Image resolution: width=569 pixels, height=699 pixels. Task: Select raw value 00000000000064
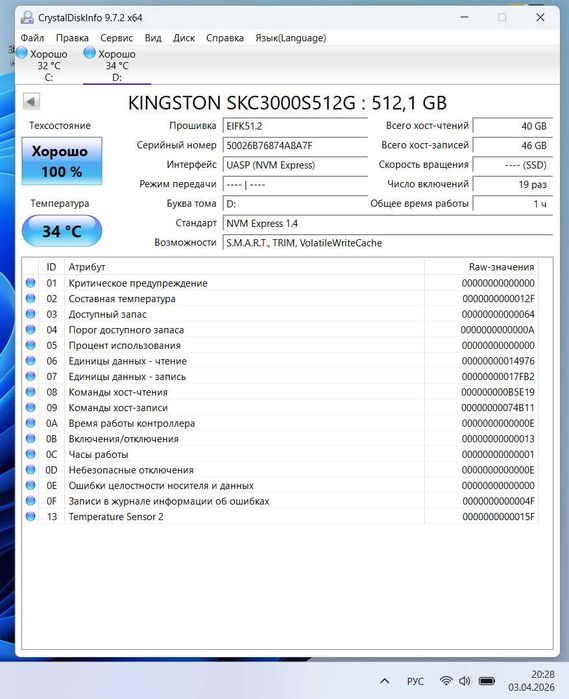(x=498, y=314)
